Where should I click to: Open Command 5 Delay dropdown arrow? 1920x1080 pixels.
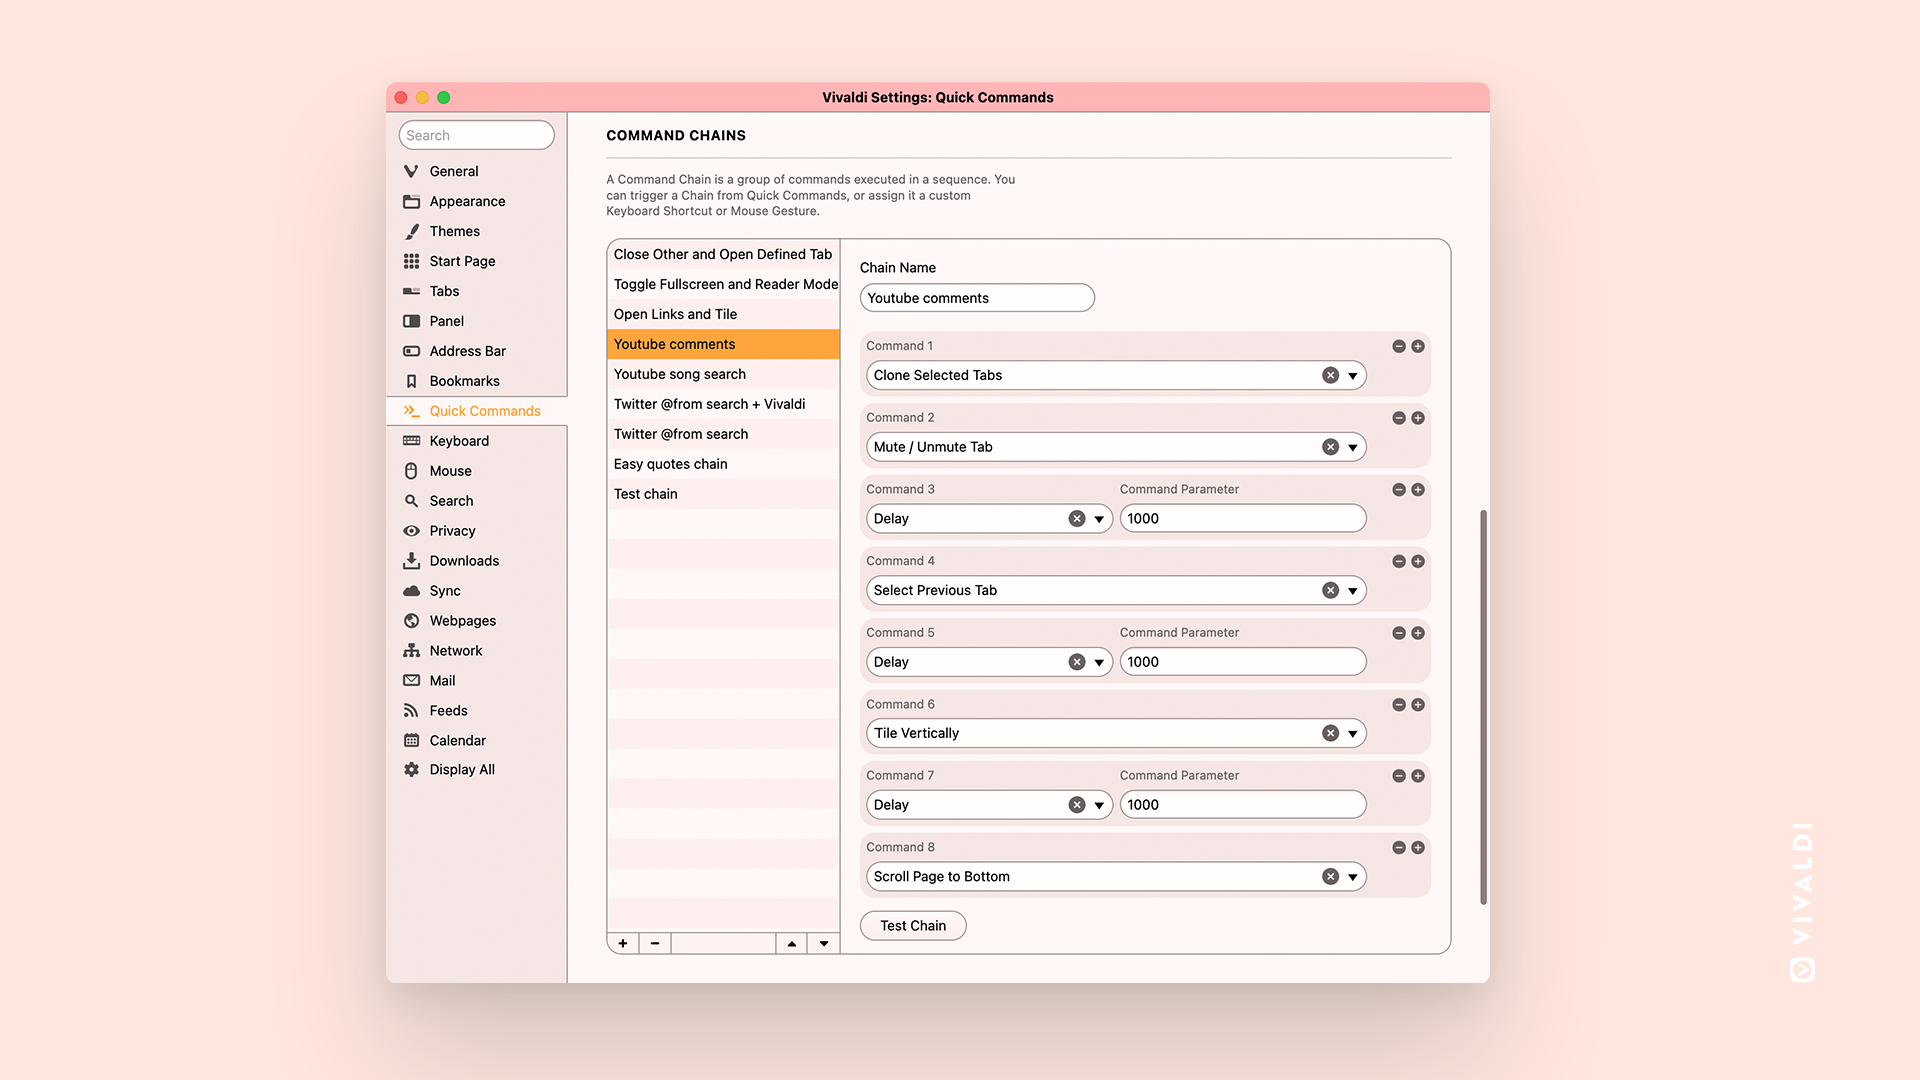pos(1099,662)
